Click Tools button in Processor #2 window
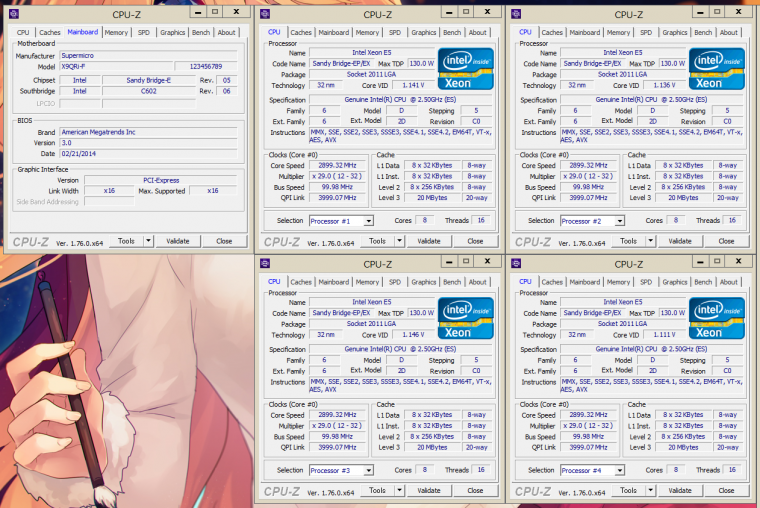 [628, 241]
